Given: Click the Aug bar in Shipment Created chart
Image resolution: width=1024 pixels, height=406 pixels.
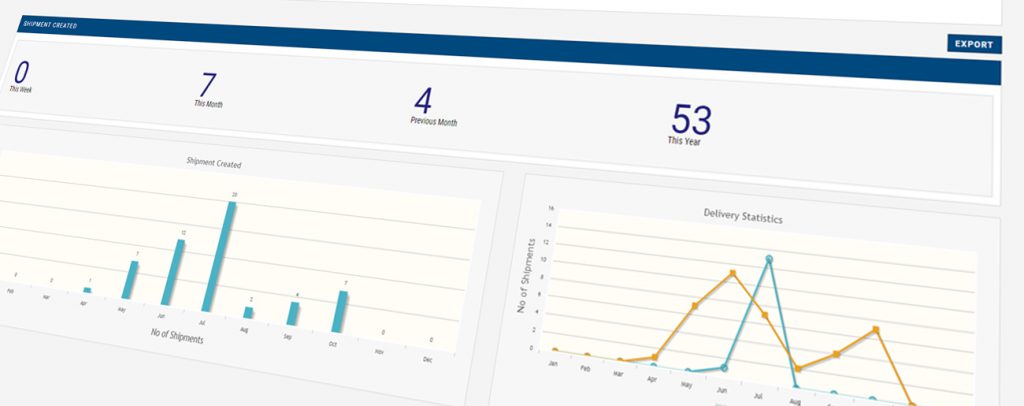Looking at the screenshot, I should coord(248,312).
